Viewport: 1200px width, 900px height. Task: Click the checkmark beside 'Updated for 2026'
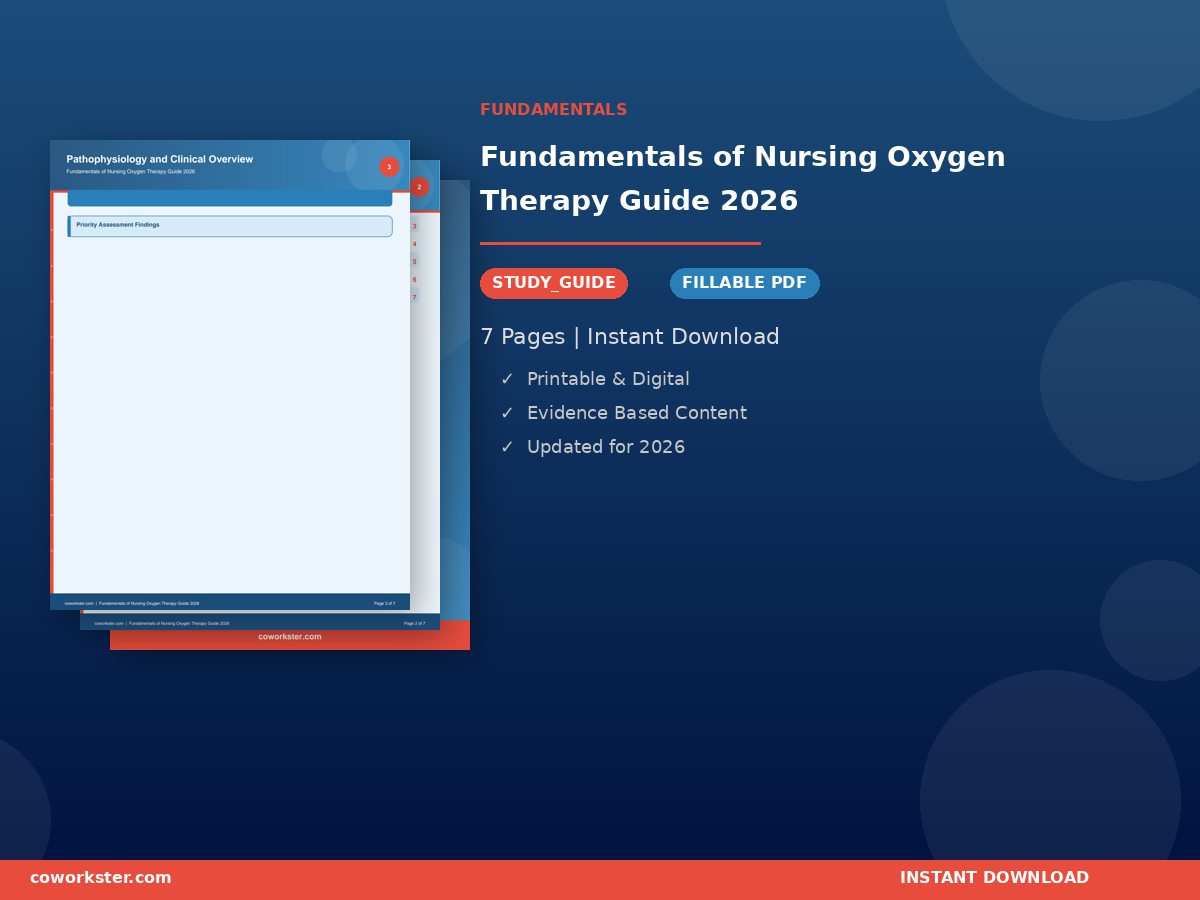pyautogui.click(x=507, y=448)
